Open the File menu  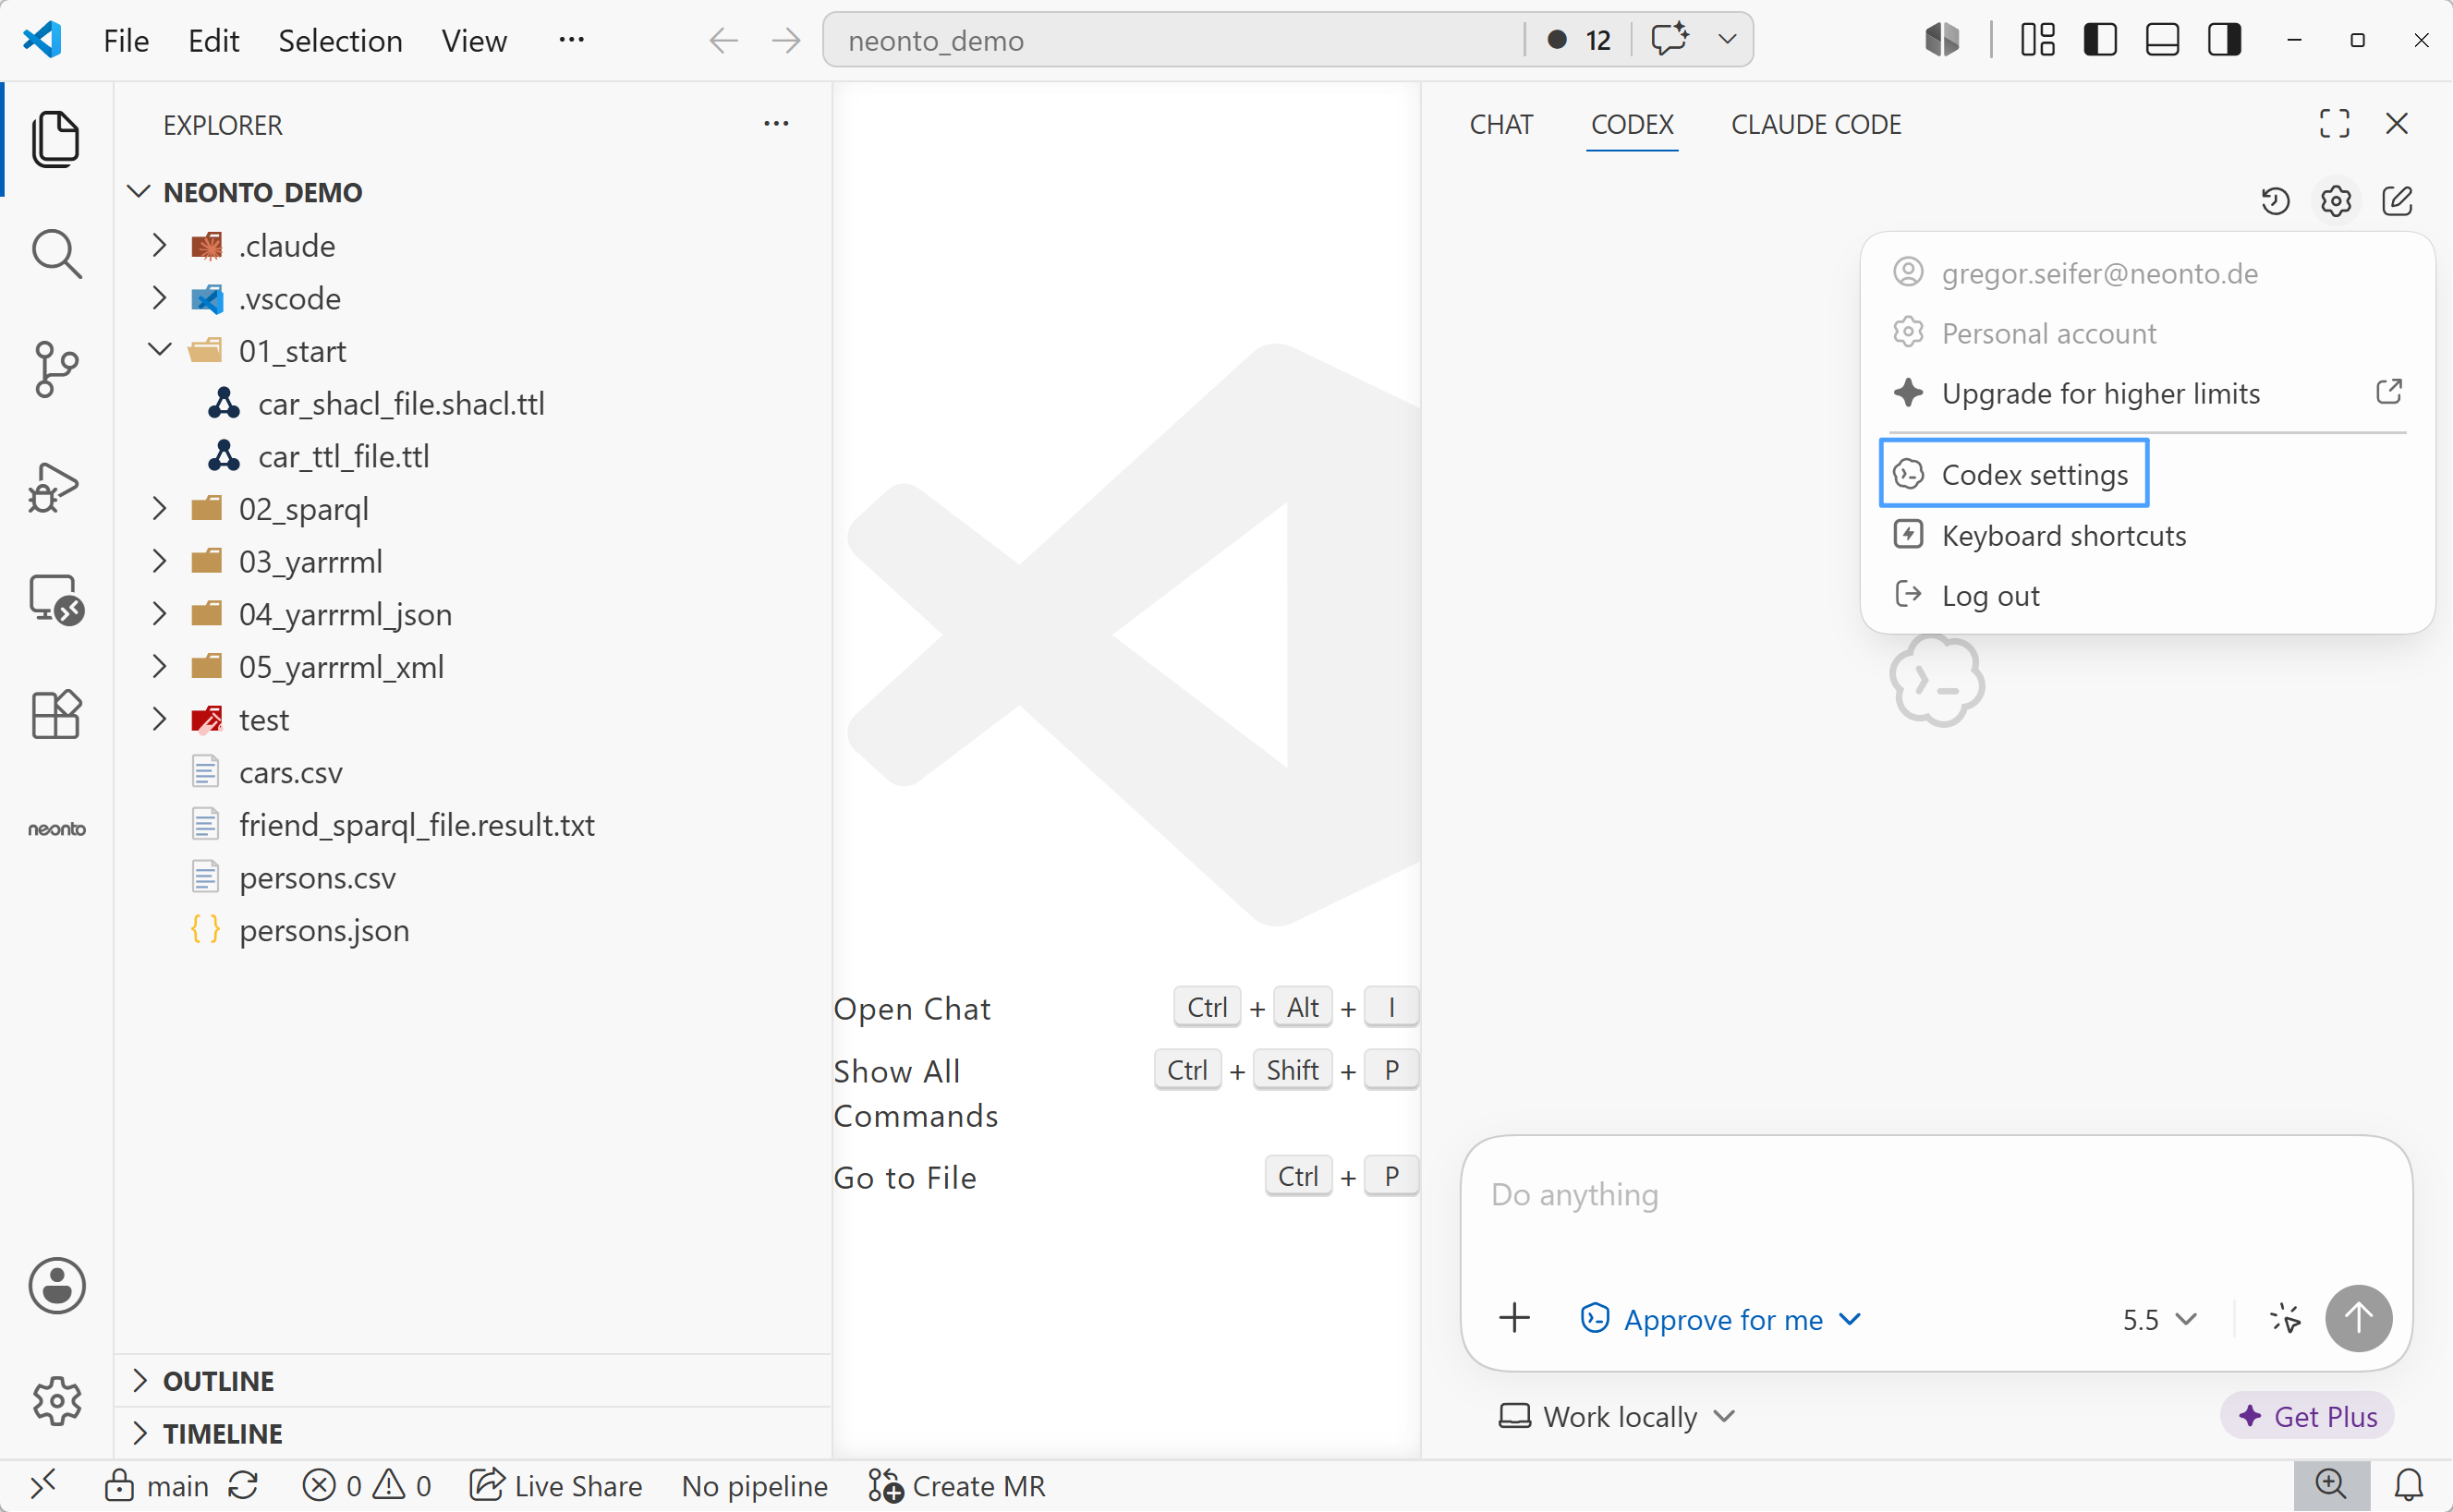[x=126, y=41]
